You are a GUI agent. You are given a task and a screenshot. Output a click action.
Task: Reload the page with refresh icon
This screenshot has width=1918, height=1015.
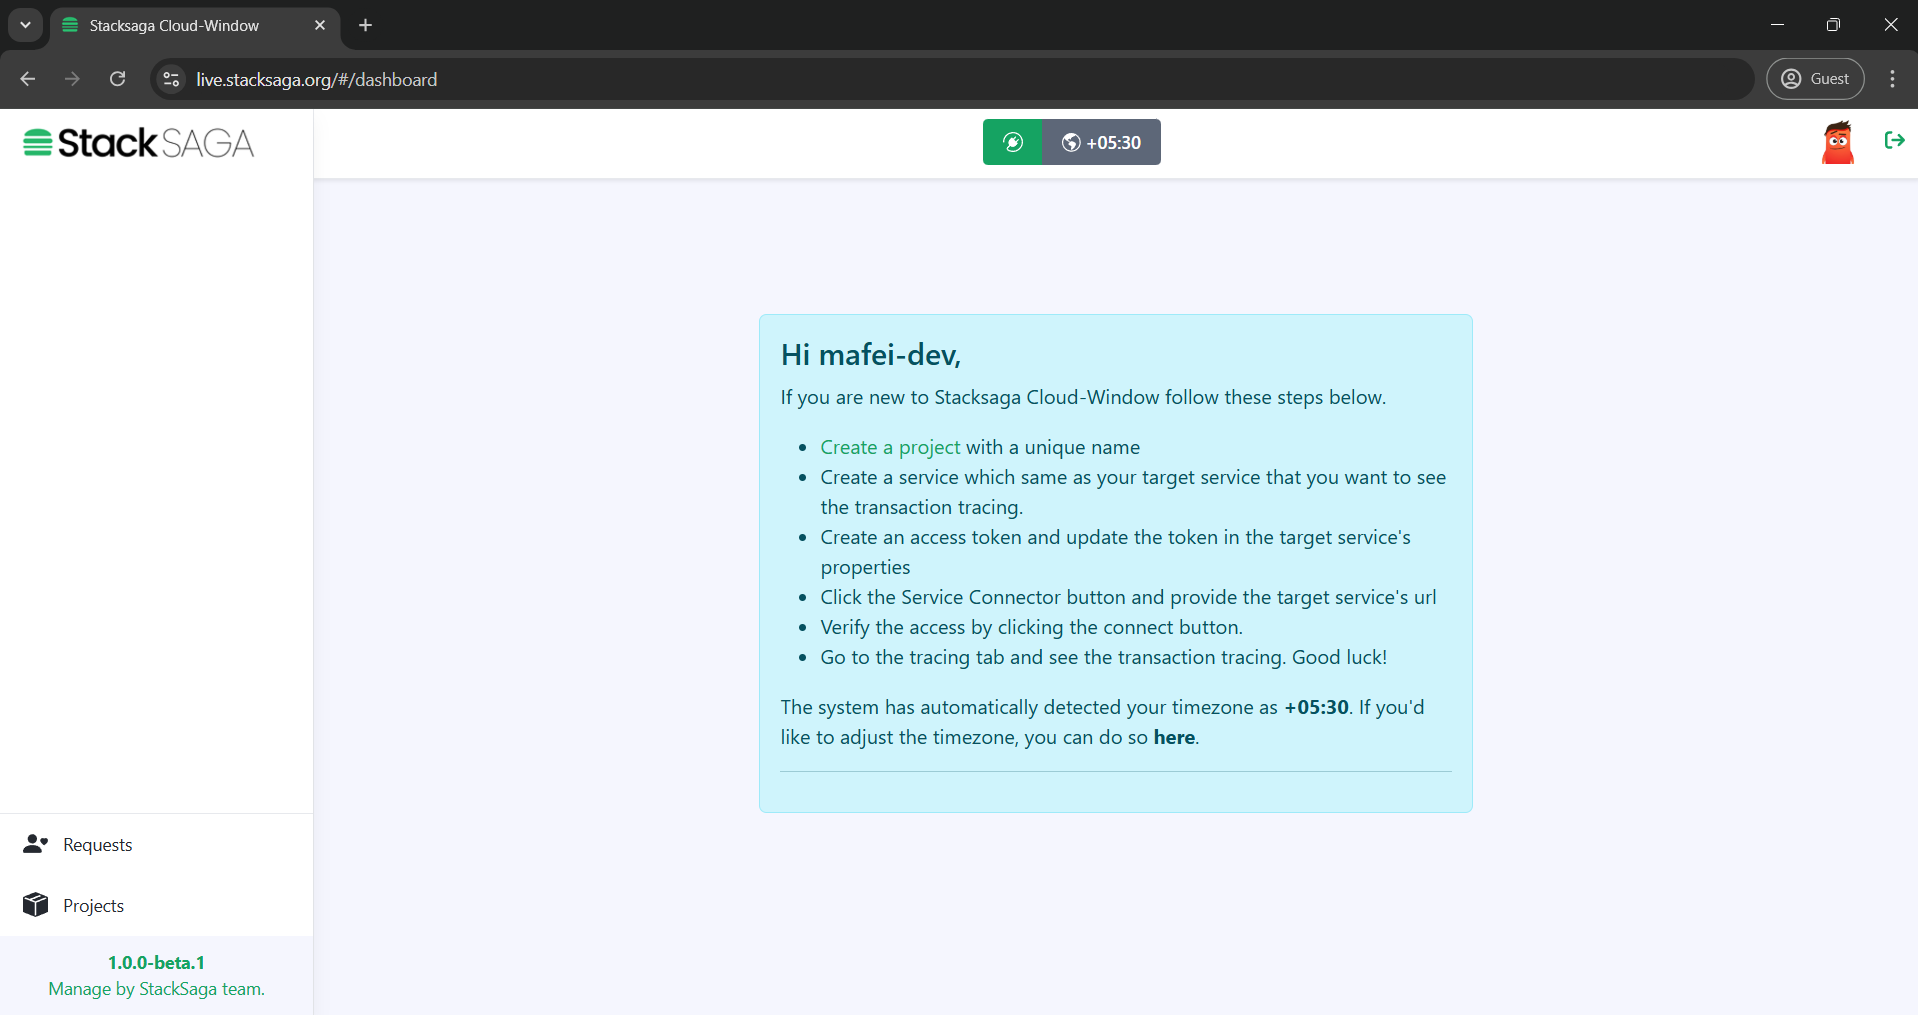pos(117,79)
